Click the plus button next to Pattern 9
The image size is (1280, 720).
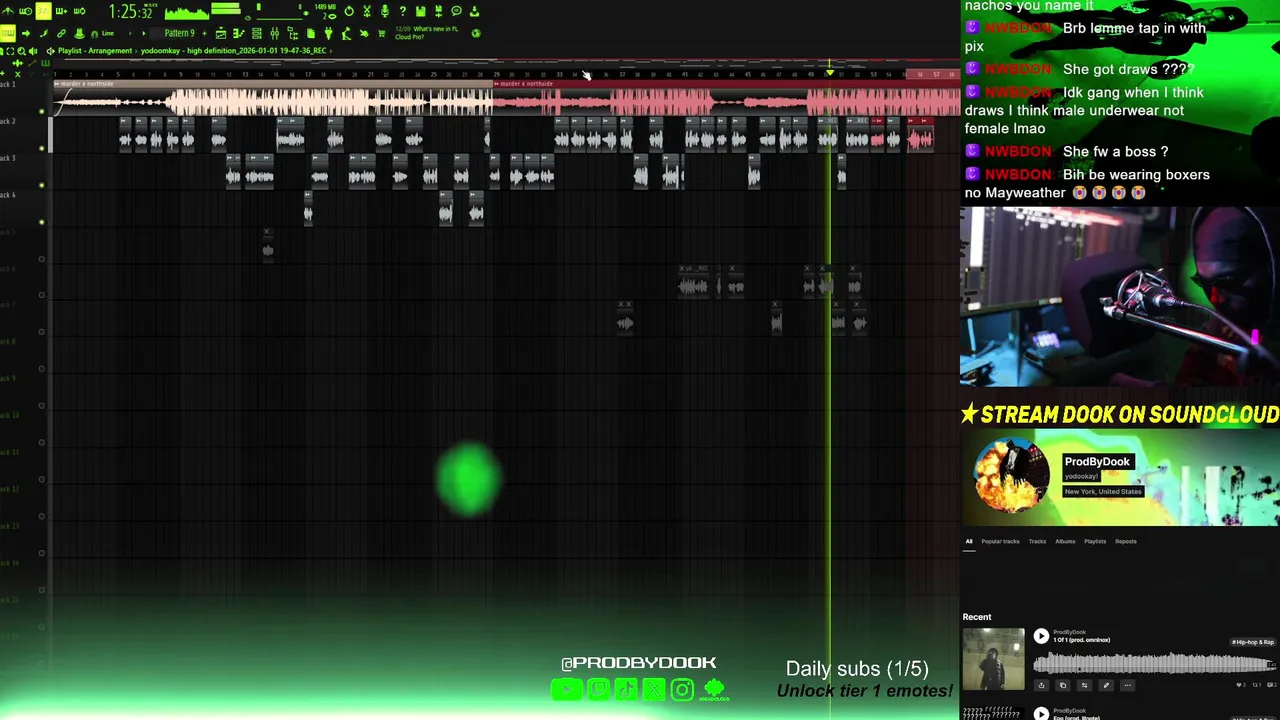pyautogui.click(x=204, y=34)
